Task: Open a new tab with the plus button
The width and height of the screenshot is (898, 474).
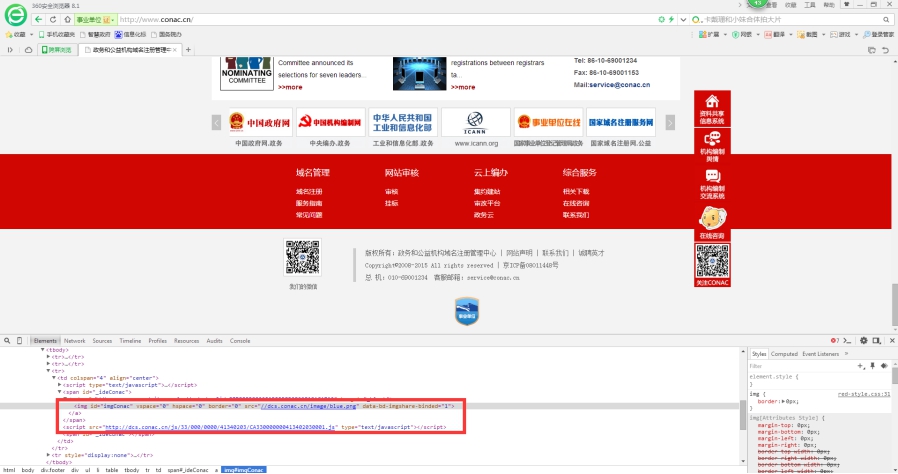Action: 188,50
